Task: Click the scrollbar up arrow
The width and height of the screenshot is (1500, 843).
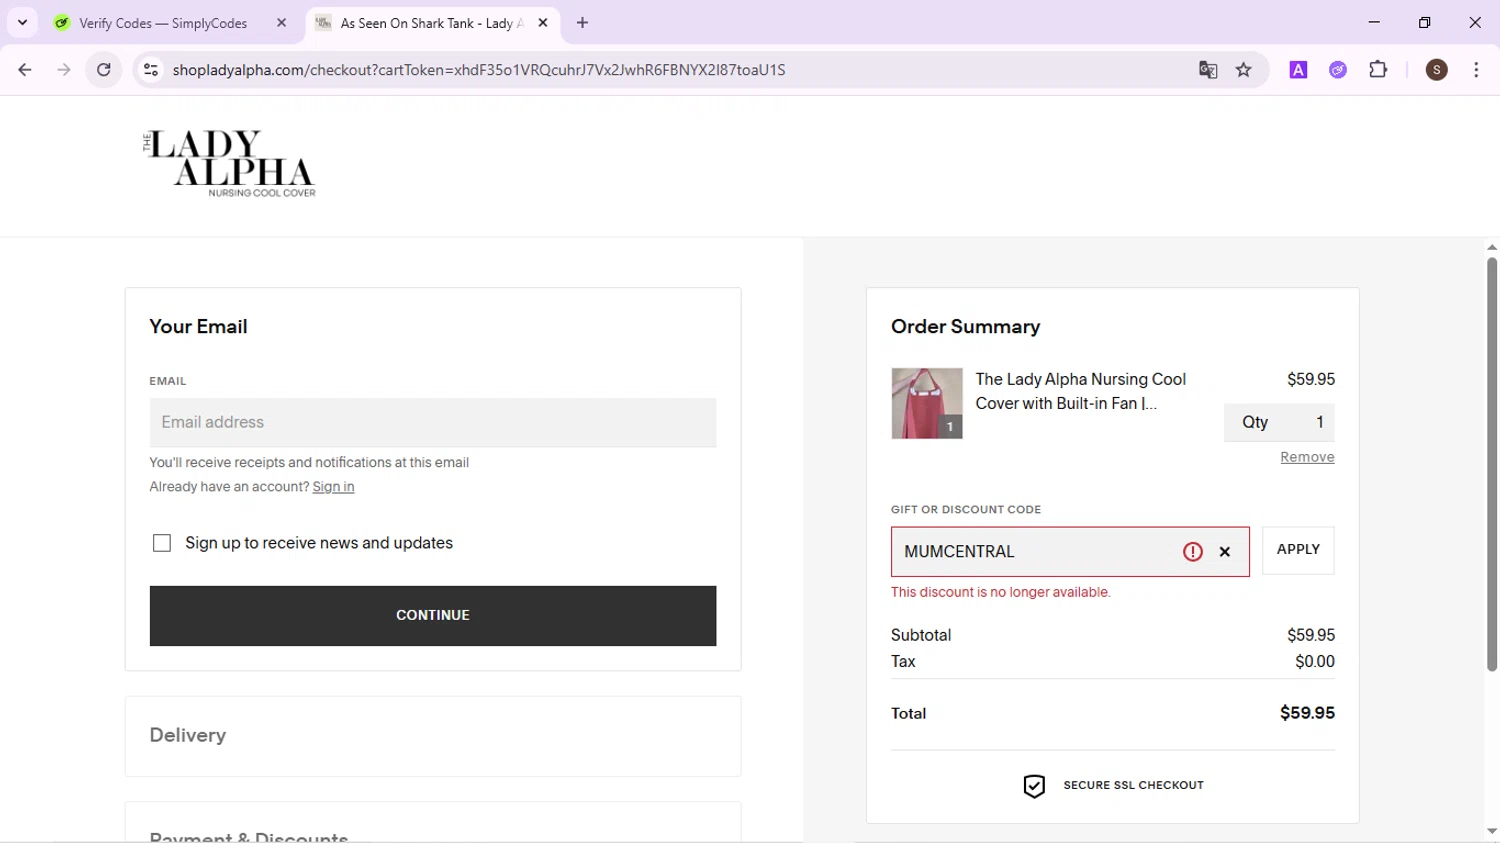Action: (1492, 247)
